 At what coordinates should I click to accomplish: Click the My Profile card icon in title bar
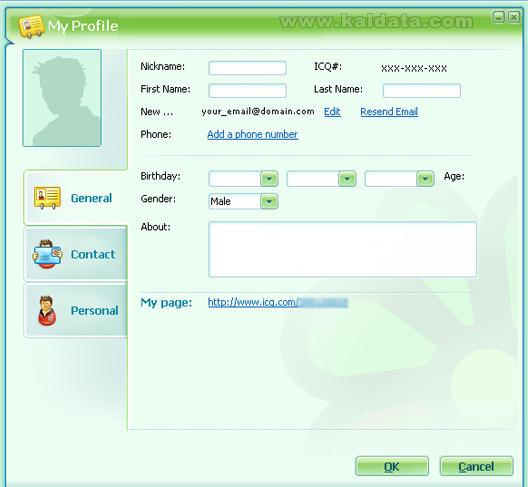click(31, 26)
